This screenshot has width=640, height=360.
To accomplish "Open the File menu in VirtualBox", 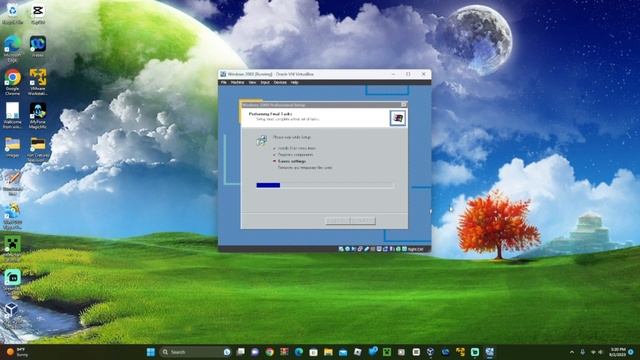I will click(224, 82).
